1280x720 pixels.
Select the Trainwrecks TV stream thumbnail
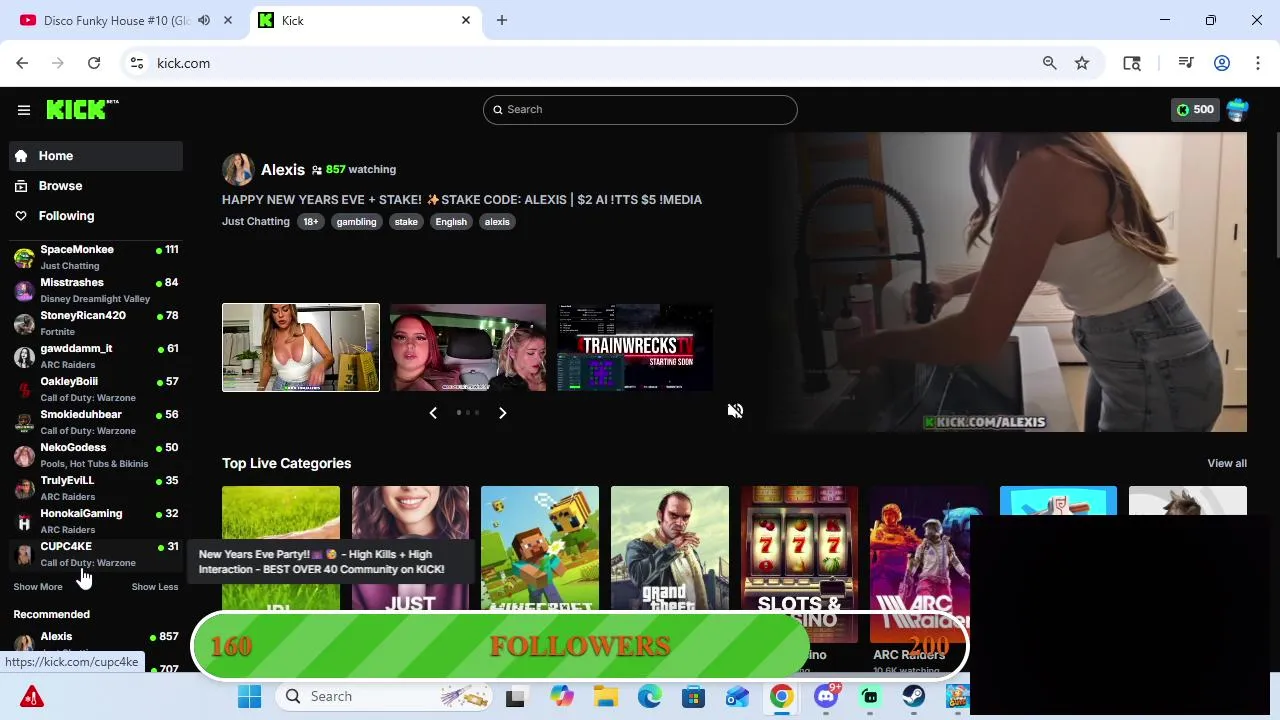click(636, 347)
